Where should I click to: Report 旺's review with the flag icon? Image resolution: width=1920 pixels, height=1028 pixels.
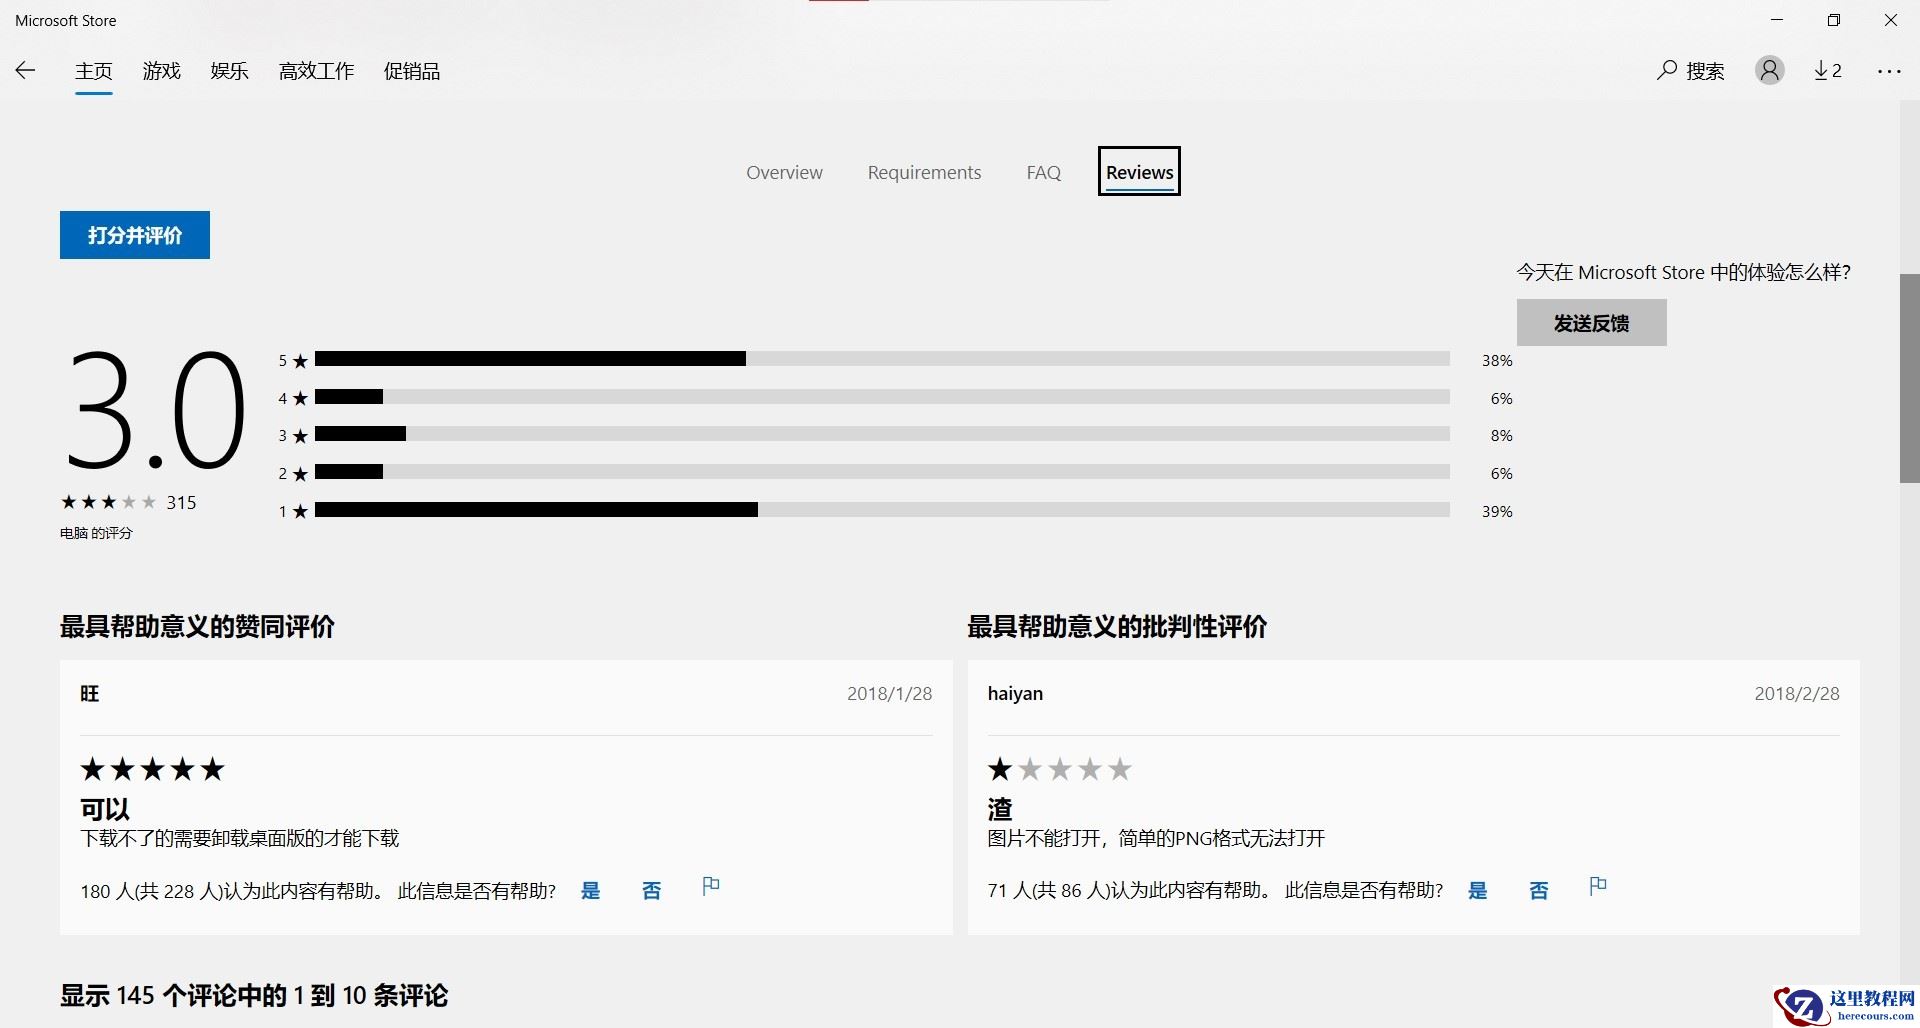click(711, 886)
